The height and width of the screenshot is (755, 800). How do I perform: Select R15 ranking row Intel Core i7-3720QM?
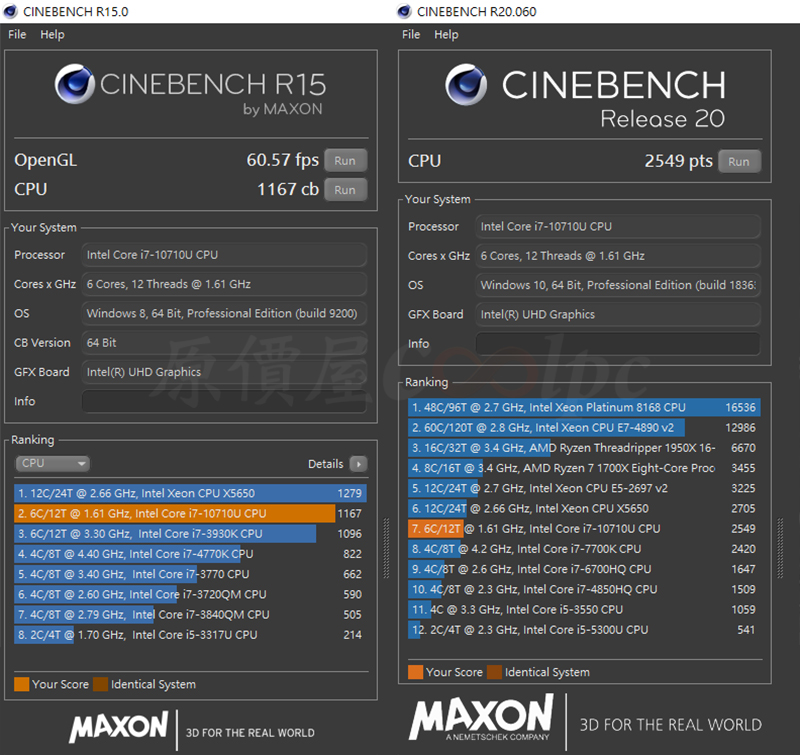pyautogui.click(x=190, y=594)
